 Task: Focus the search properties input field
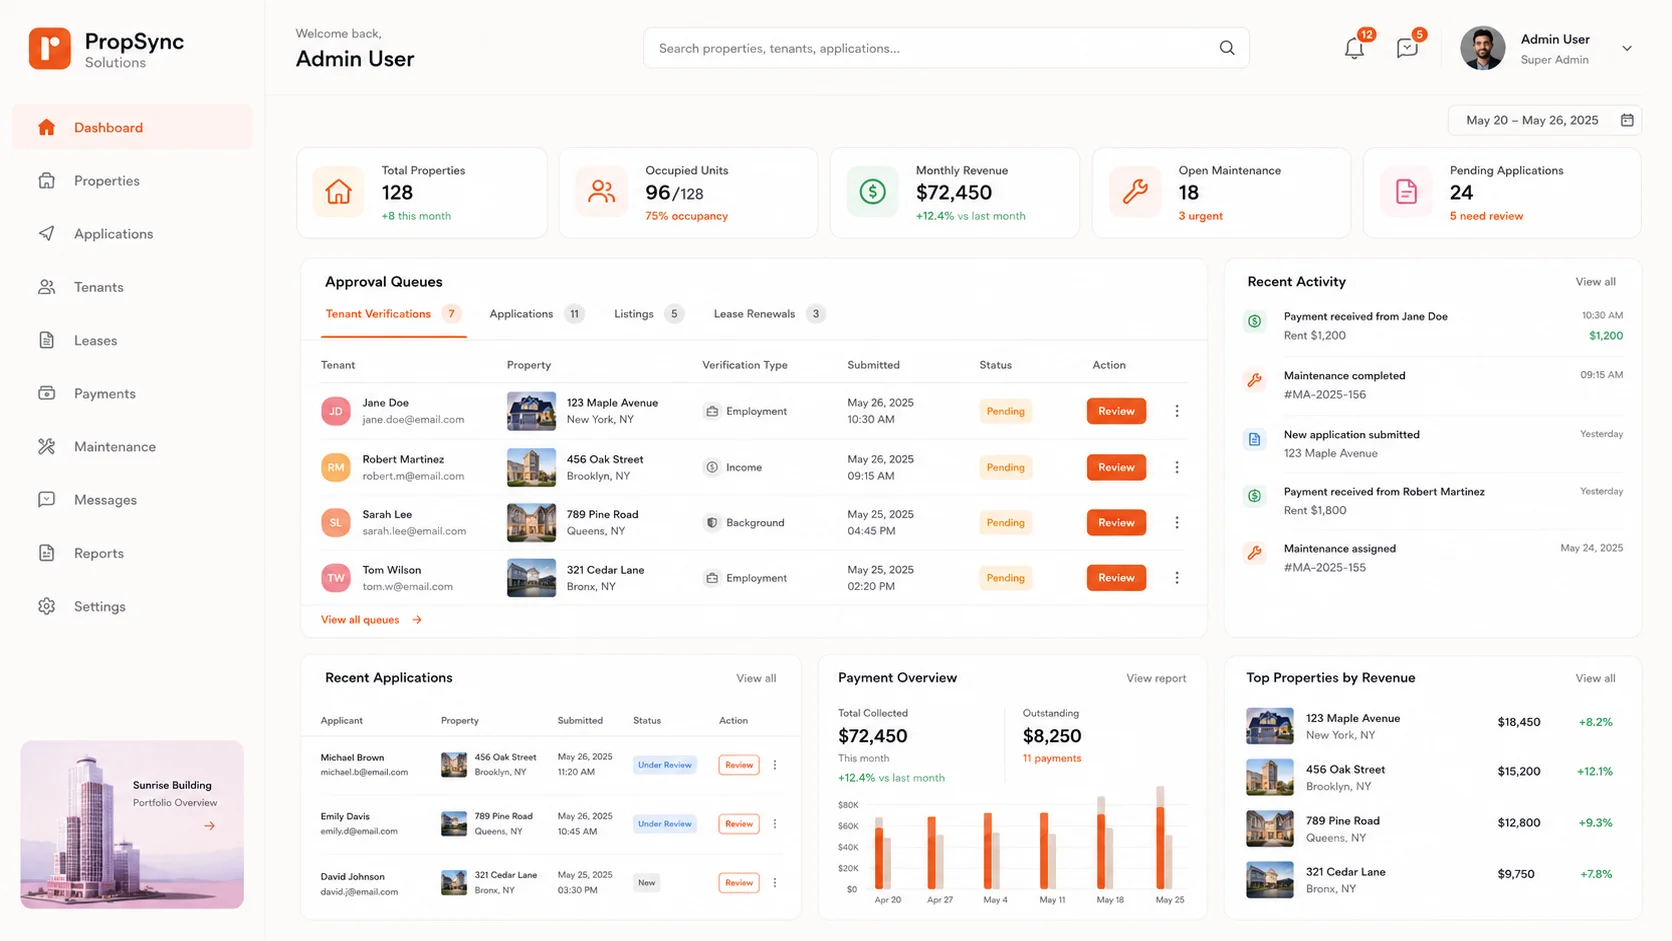click(946, 48)
